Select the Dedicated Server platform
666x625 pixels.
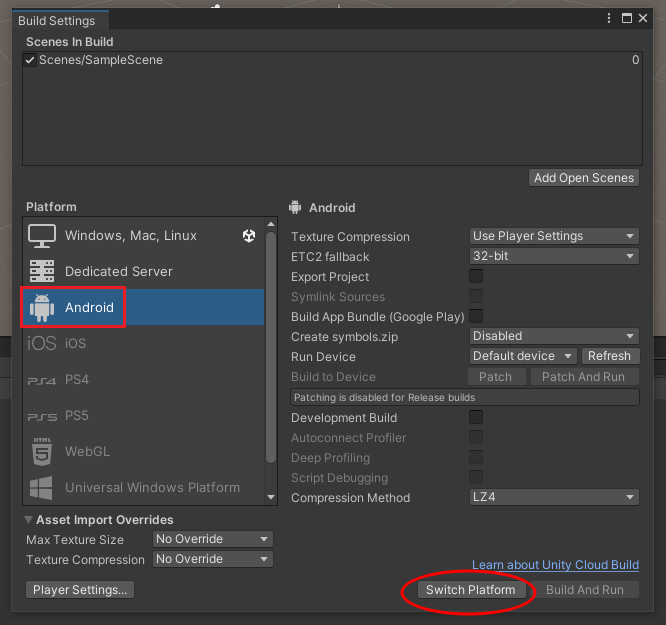point(144,271)
